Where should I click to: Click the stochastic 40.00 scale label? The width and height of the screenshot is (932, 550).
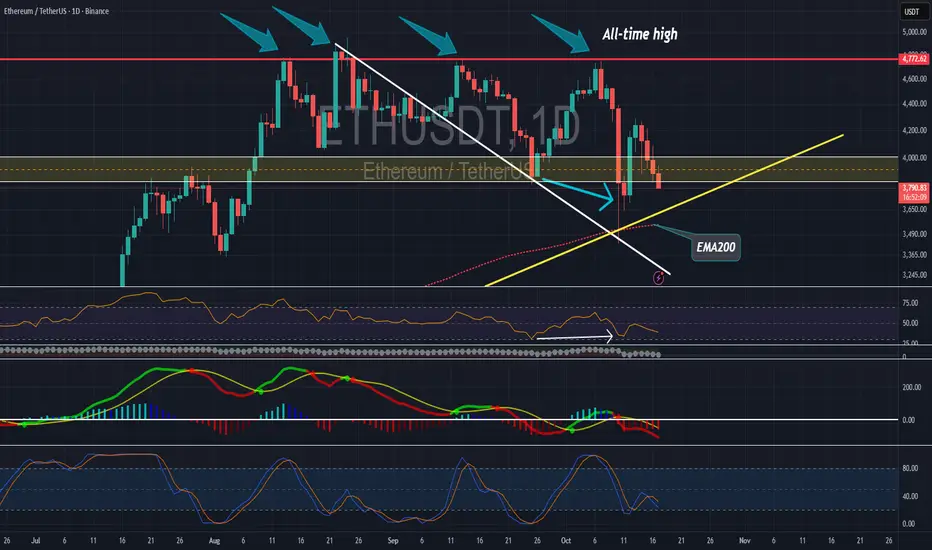pyautogui.click(x=910, y=496)
